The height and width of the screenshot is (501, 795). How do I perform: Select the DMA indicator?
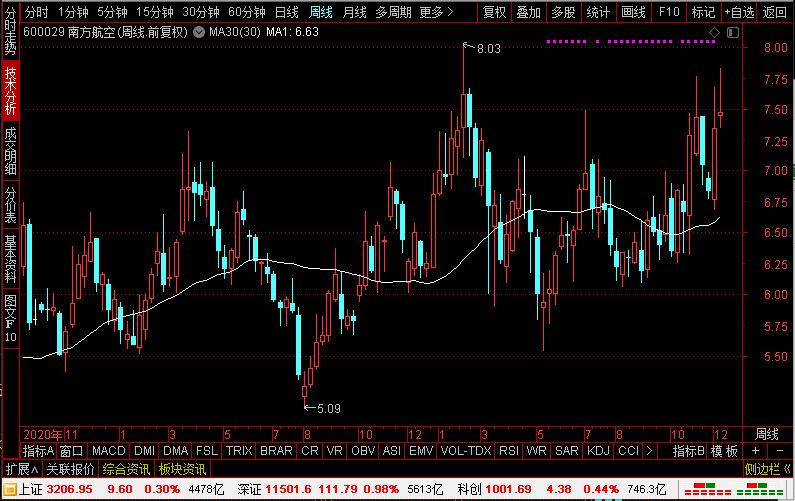176,451
